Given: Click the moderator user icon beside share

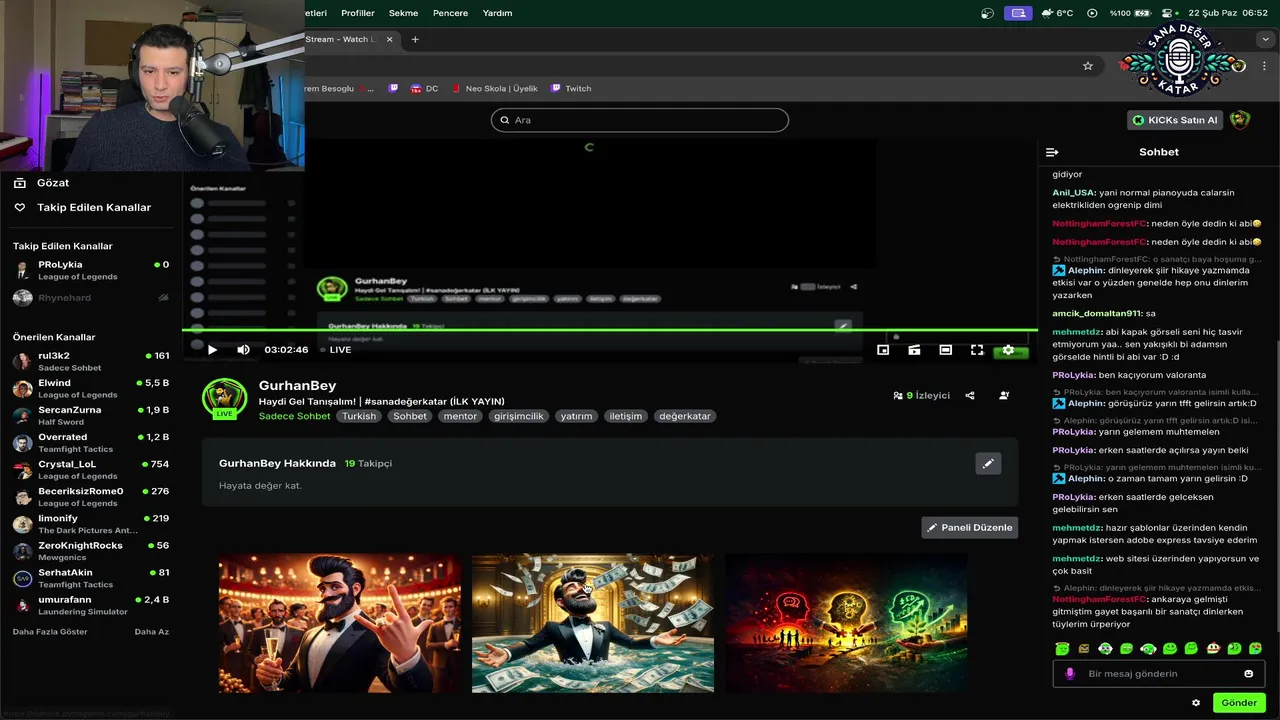Looking at the screenshot, I should coord(1004,396).
